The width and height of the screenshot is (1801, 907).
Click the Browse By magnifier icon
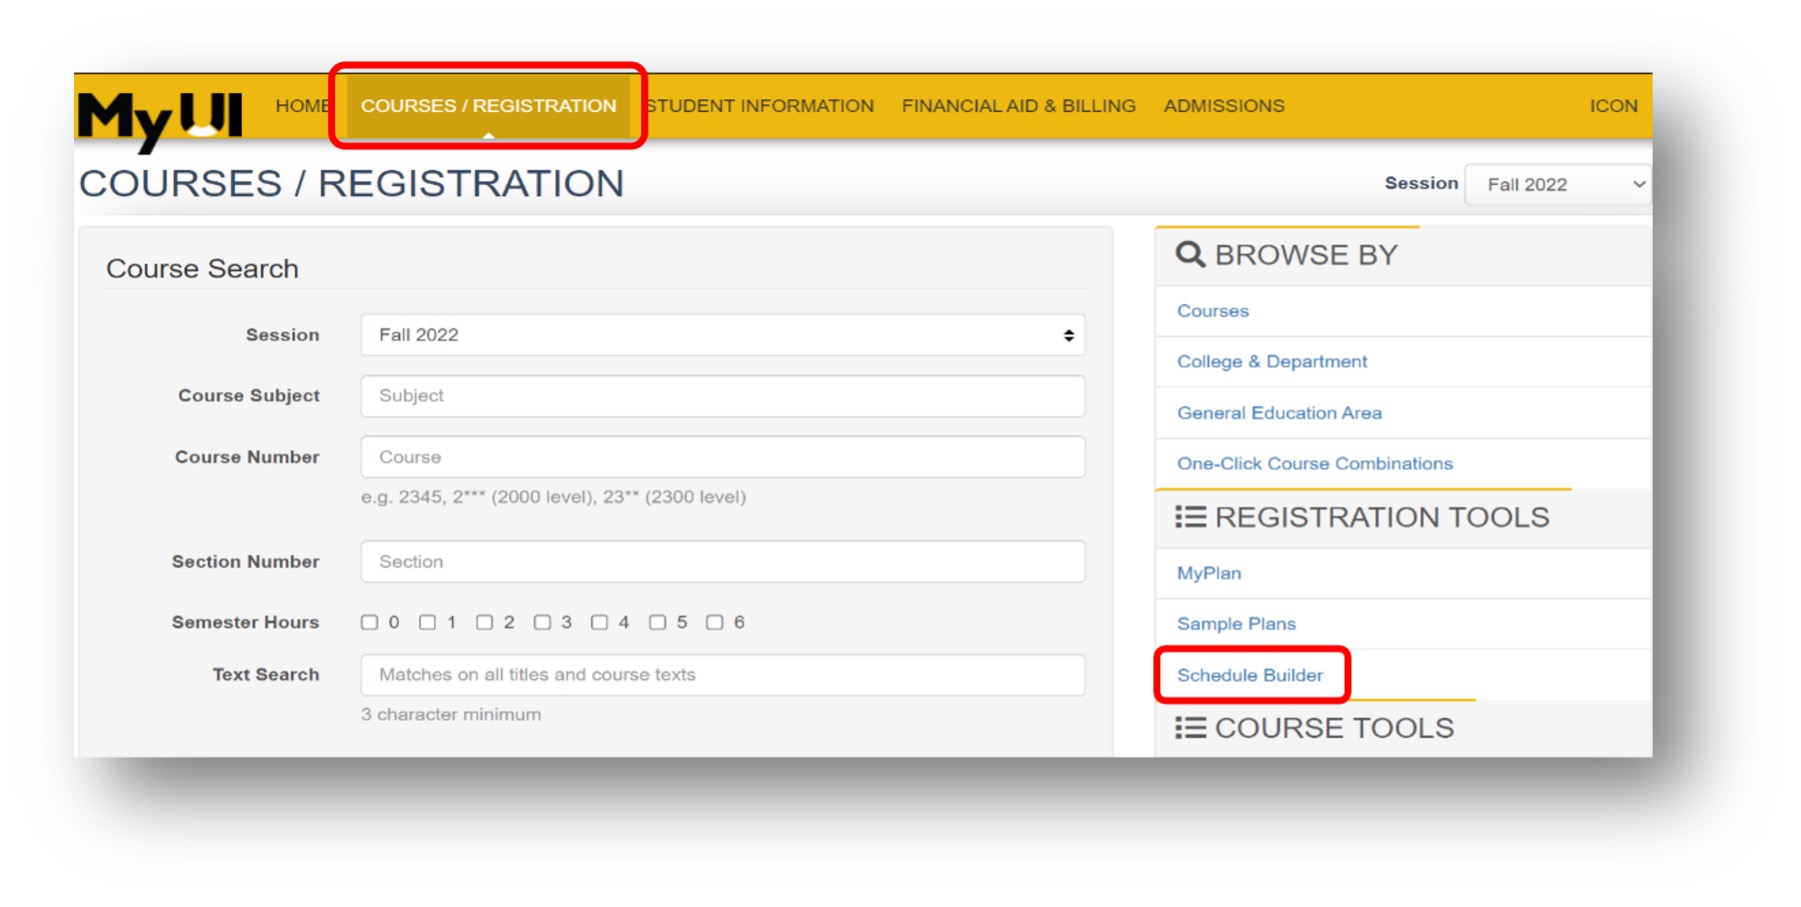pyautogui.click(x=1189, y=255)
